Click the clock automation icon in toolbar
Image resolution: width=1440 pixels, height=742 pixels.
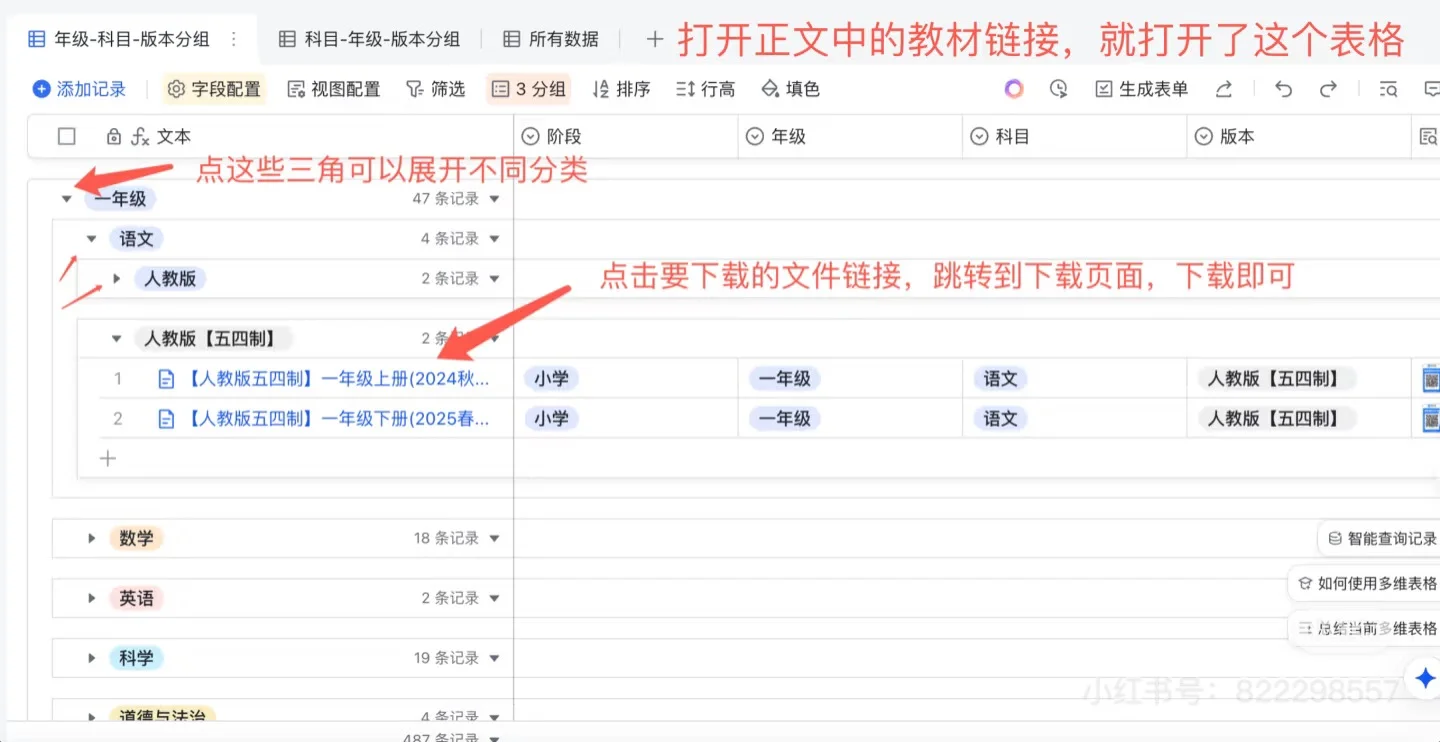pos(1059,89)
